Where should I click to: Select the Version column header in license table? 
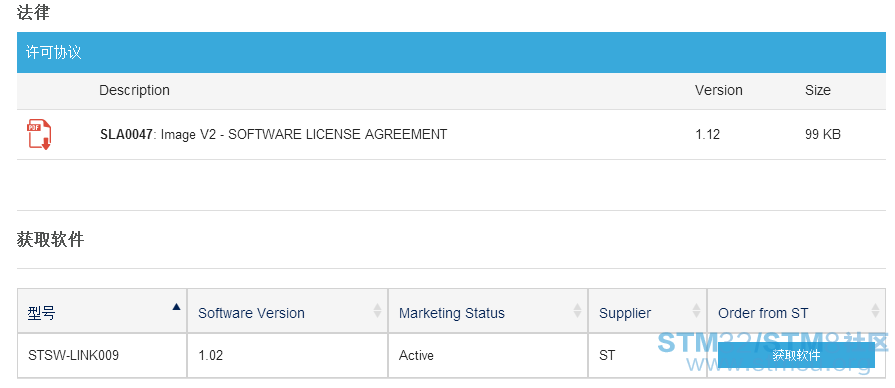[x=719, y=90]
